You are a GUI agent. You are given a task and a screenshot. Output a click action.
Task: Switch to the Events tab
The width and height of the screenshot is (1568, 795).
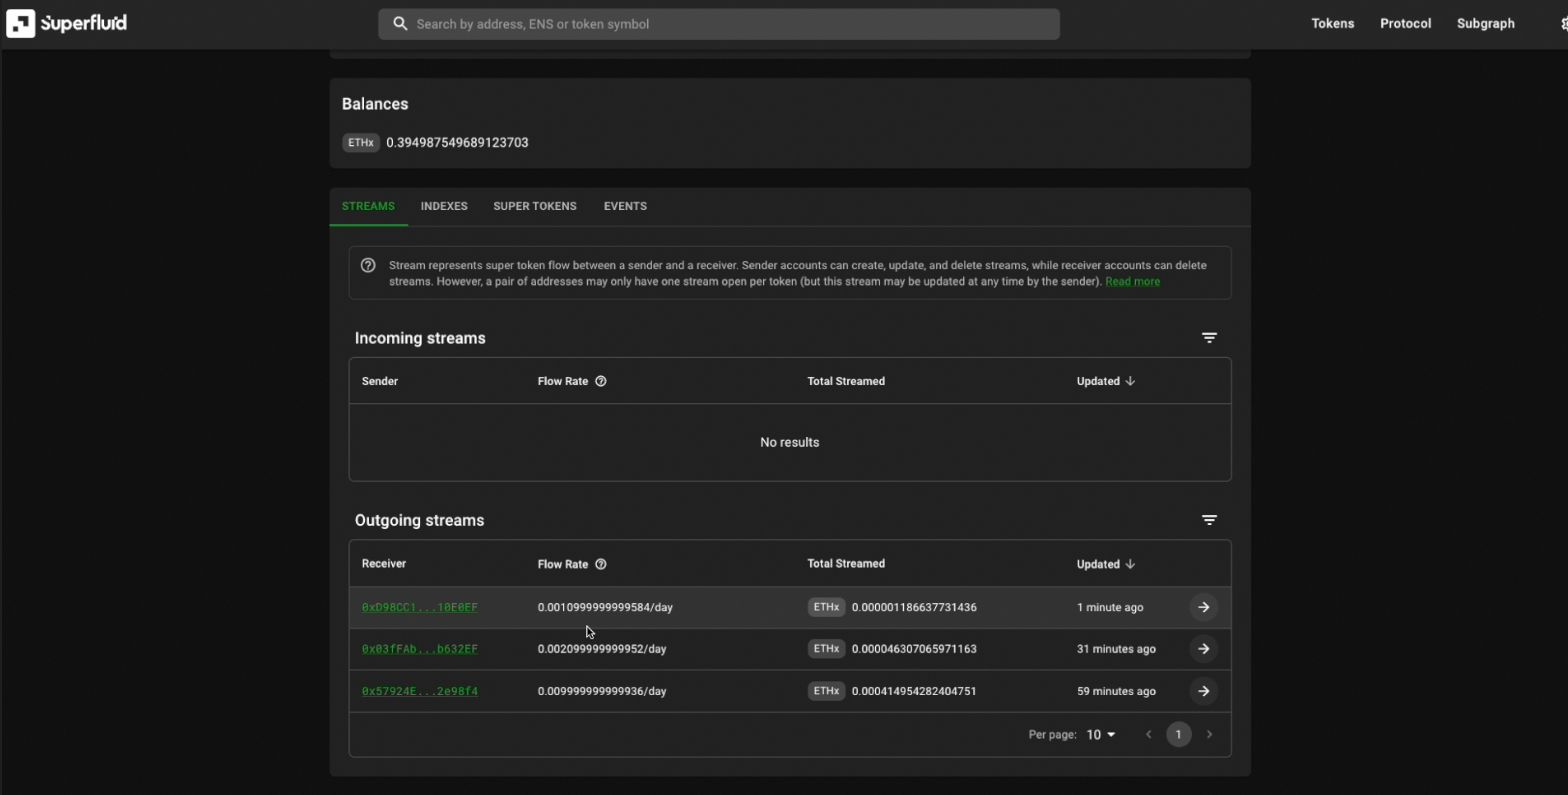click(x=625, y=206)
